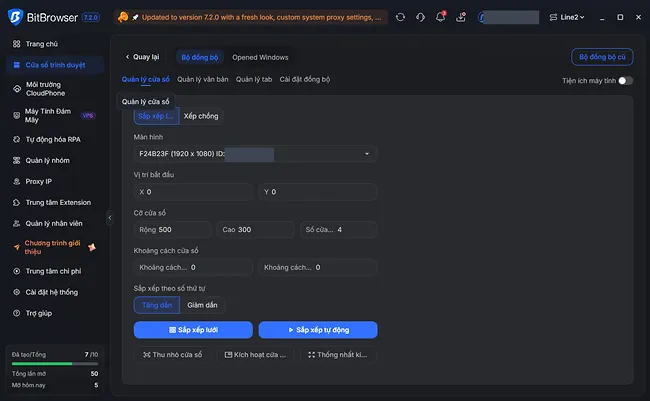Click second Khoảng cách spacing field
Viewport: 650px width, 401px height.
click(318, 267)
